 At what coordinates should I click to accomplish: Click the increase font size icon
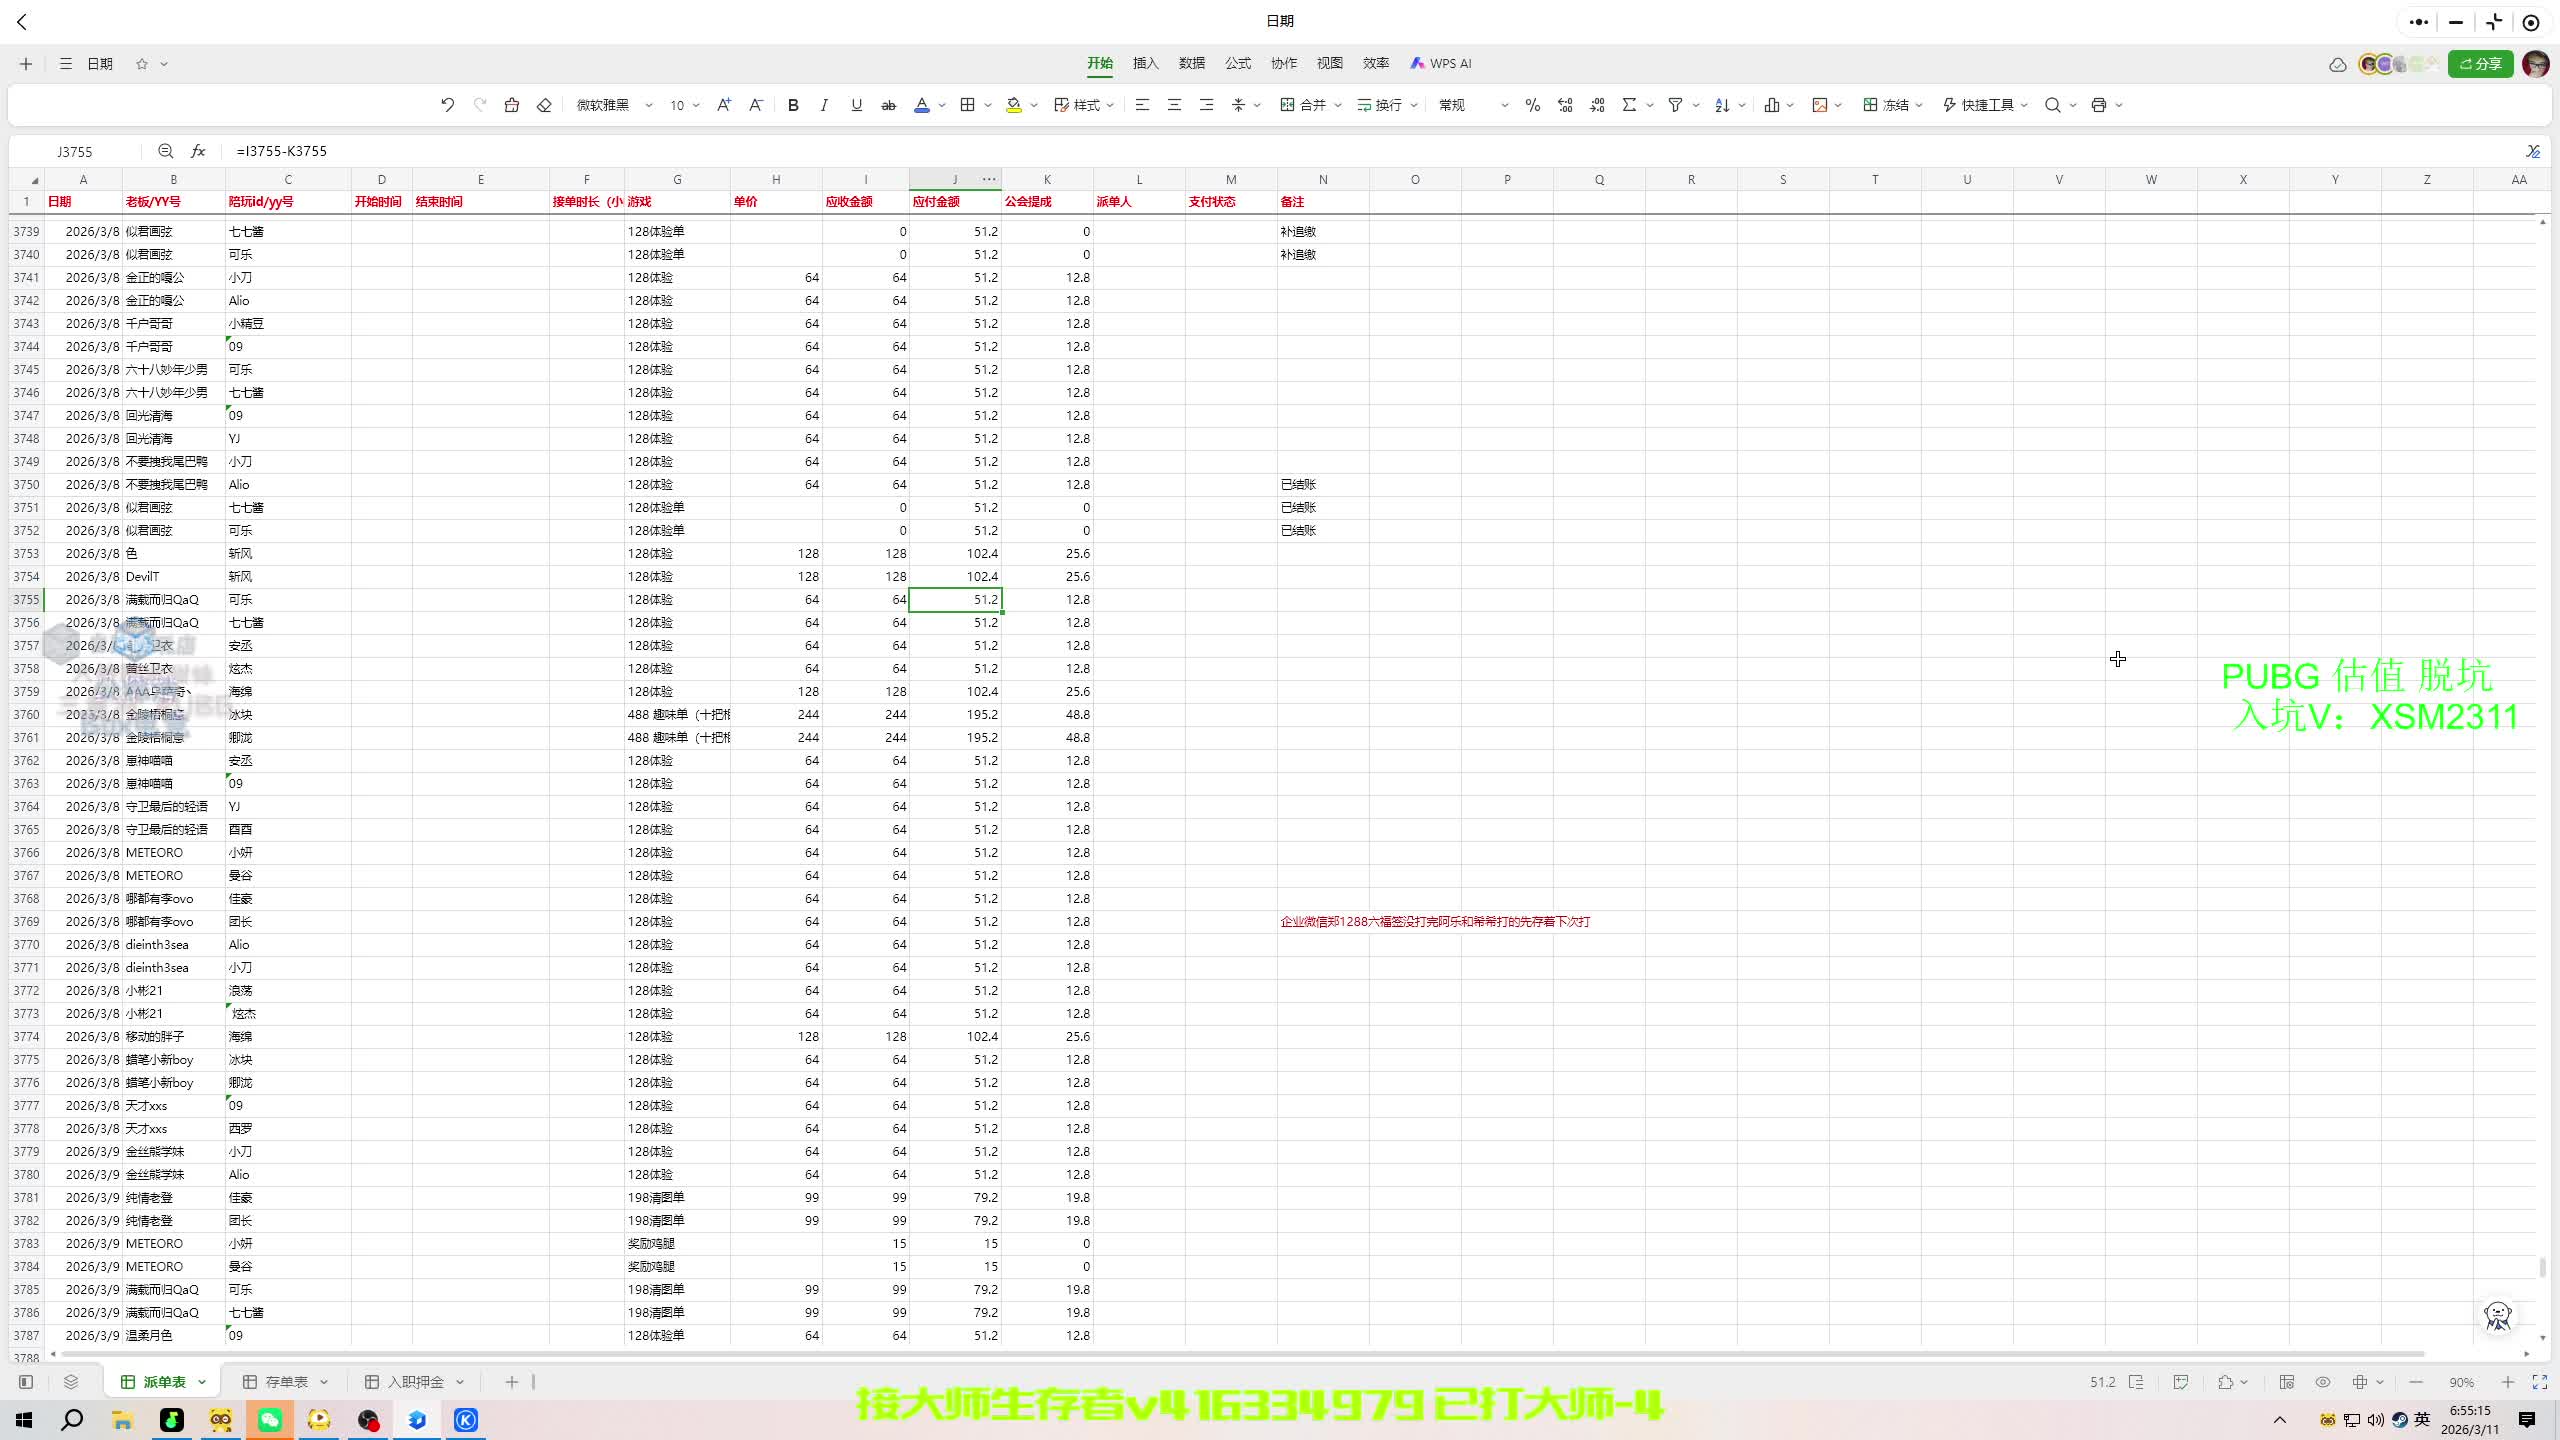pyautogui.click(x=723, y=105)
